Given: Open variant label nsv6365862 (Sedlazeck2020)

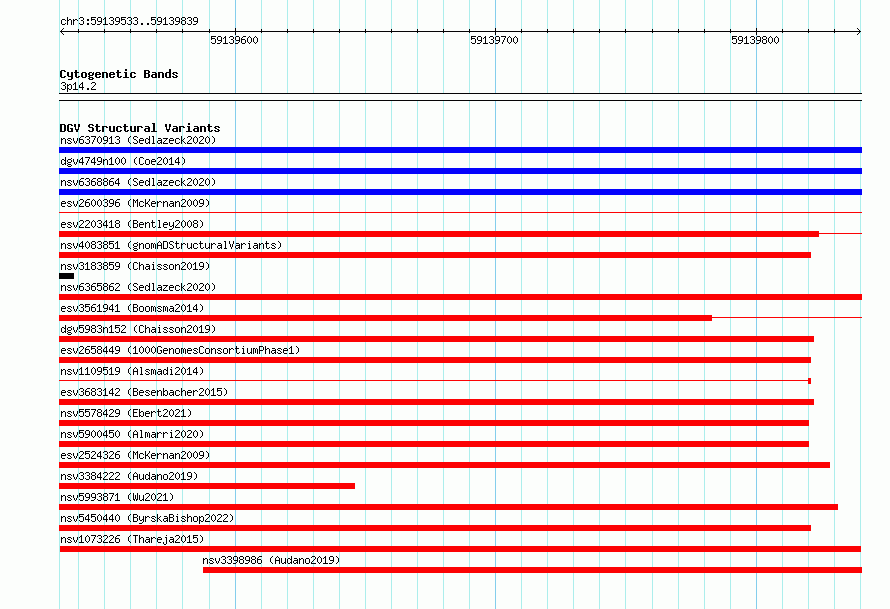Looking at the screenshot, I should click(x=138, y=287).
